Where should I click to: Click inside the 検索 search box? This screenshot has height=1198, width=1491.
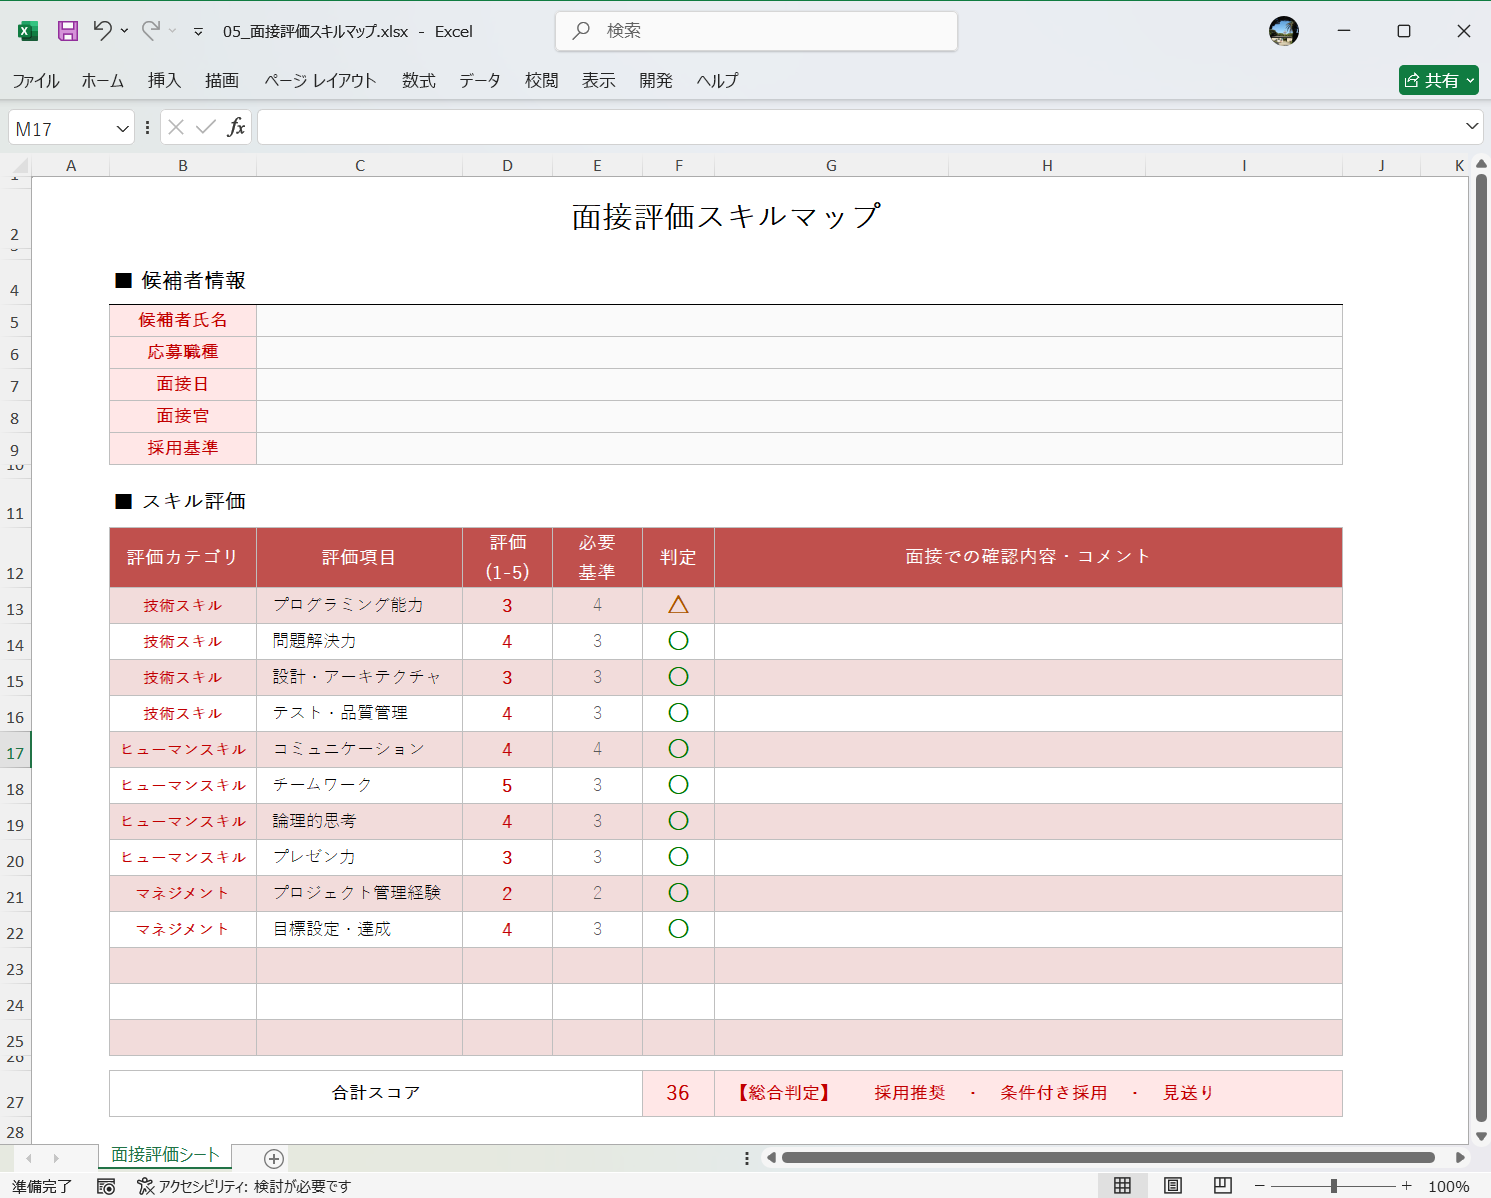pos(756,31)
